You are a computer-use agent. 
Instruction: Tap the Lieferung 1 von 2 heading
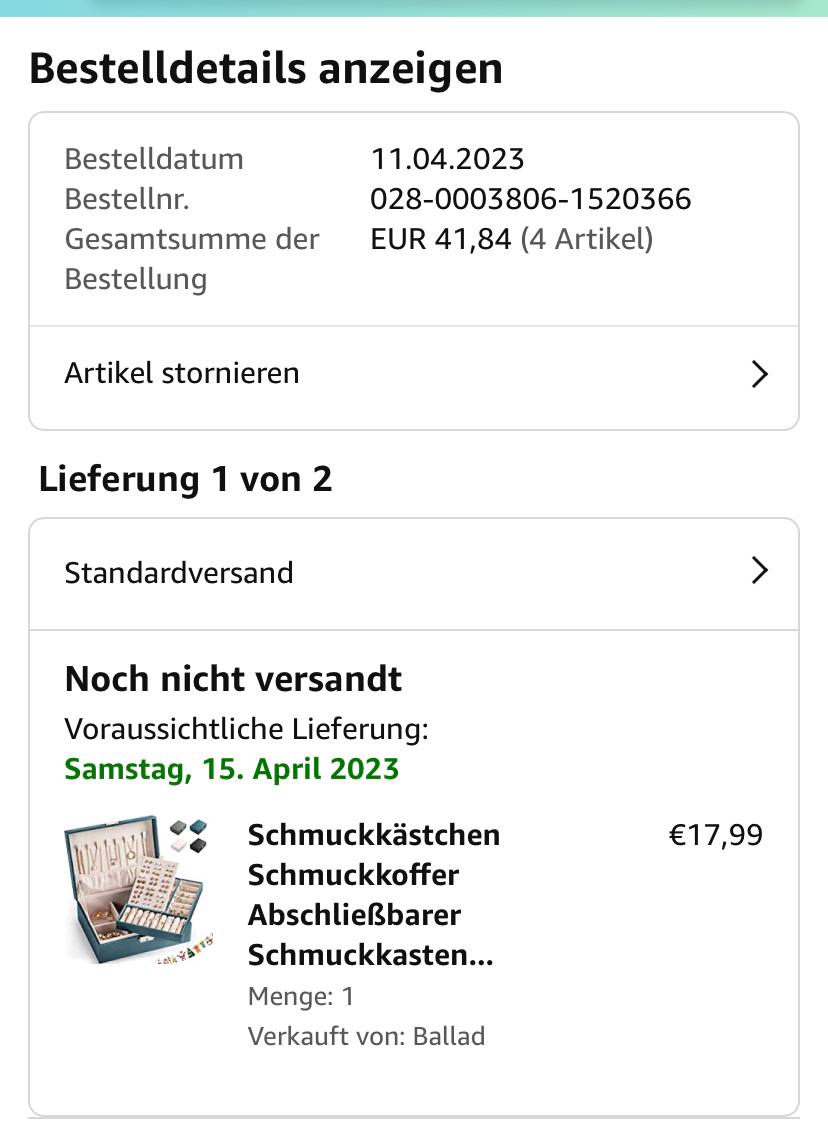click(186, 479)
